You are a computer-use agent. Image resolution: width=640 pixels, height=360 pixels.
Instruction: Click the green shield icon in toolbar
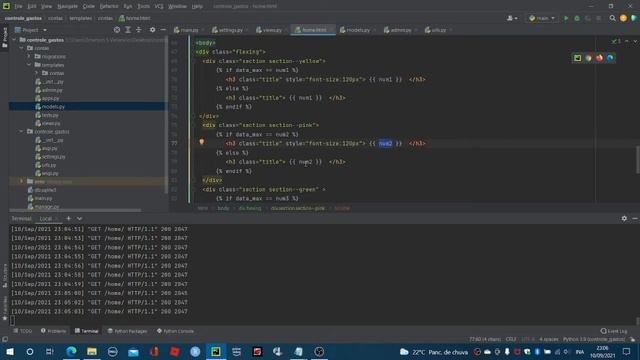[x=633, y=18]
